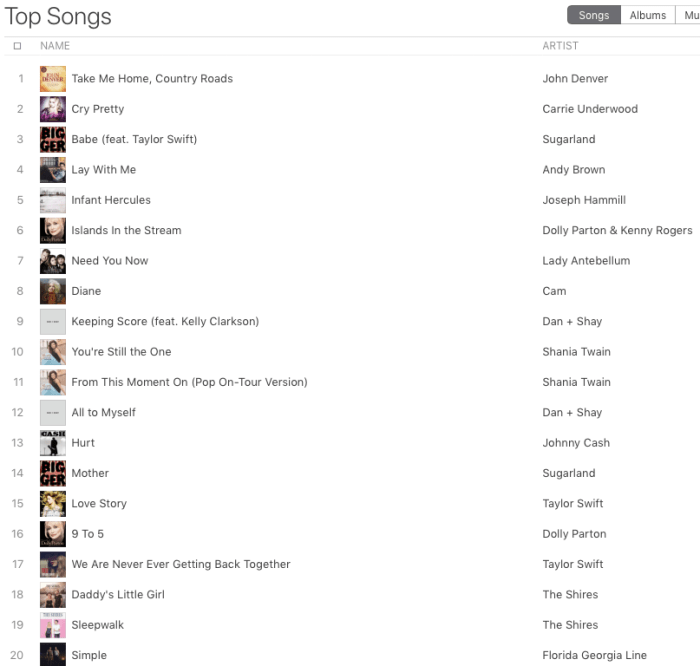Image resolution: width=700 pixels, height=666 pixels.
Task: Click the album art for Need You Now
Action: click(53, 261)
